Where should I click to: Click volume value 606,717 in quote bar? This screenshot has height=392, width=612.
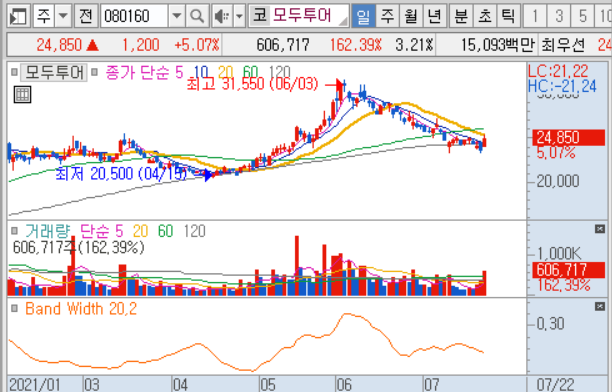pos(283,45)
